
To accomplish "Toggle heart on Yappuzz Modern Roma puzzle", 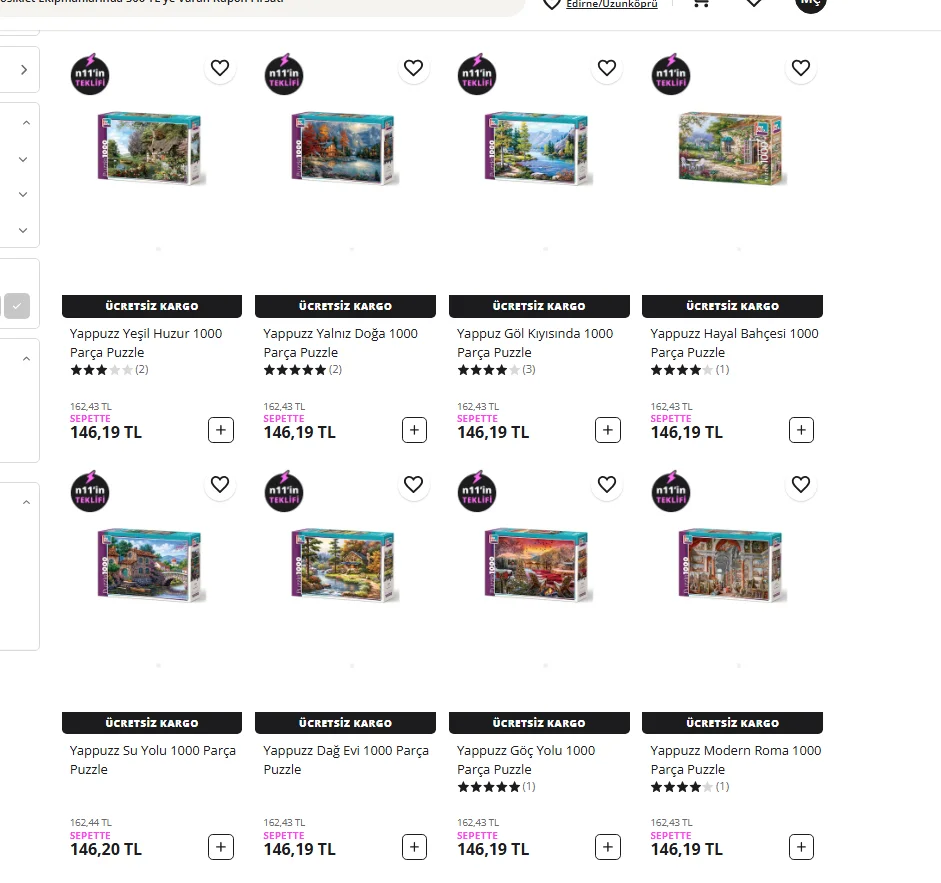I will click(800, 485).
